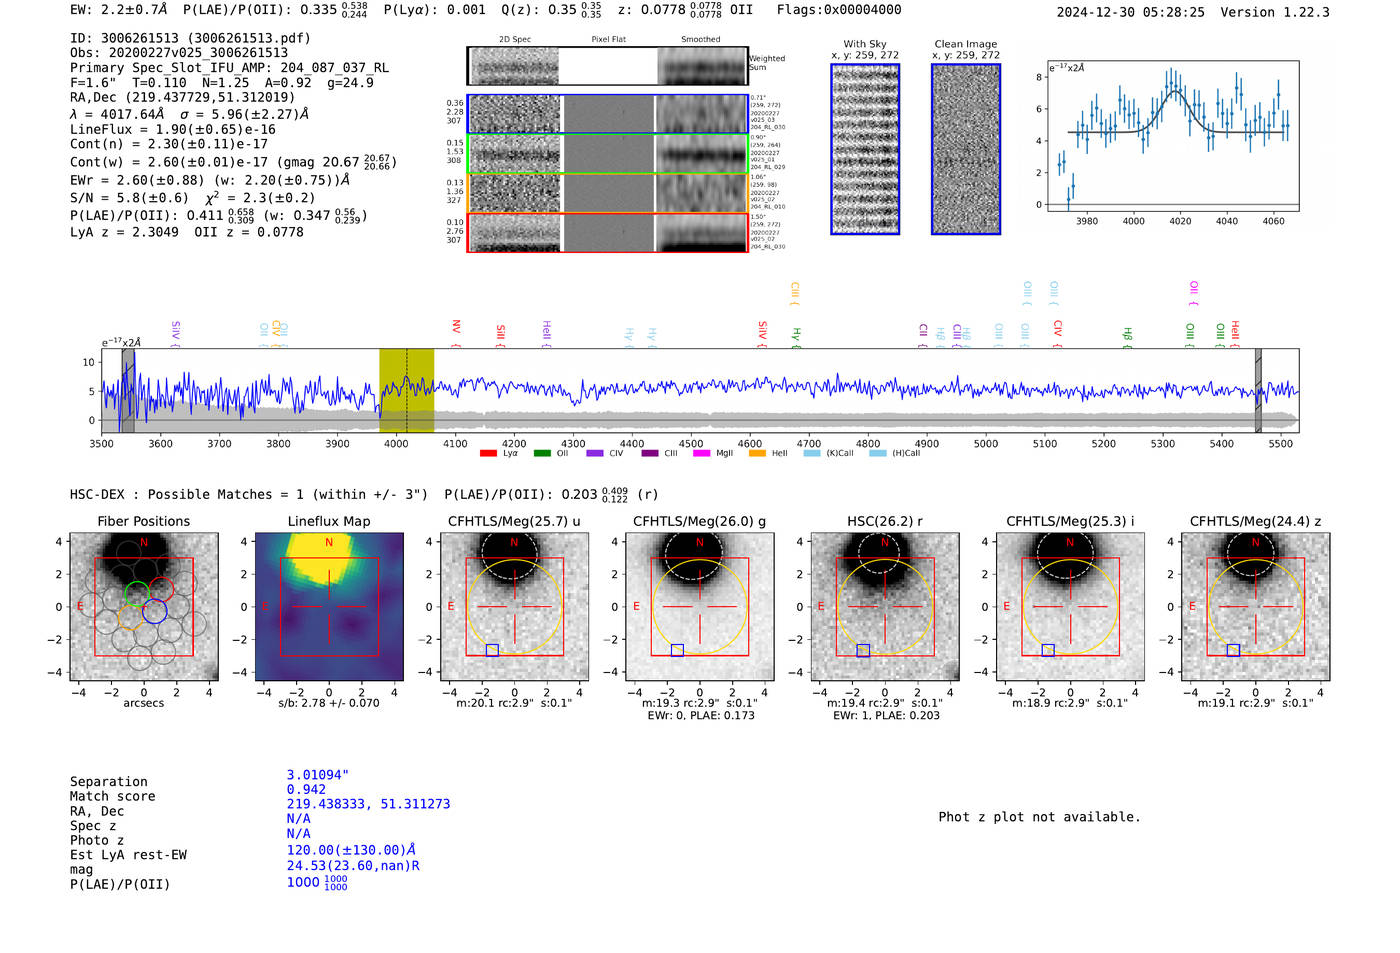The image size is (1400, 953).
Task: Click the (K)CaII legend swatch
Action: (x=812, y=453)
